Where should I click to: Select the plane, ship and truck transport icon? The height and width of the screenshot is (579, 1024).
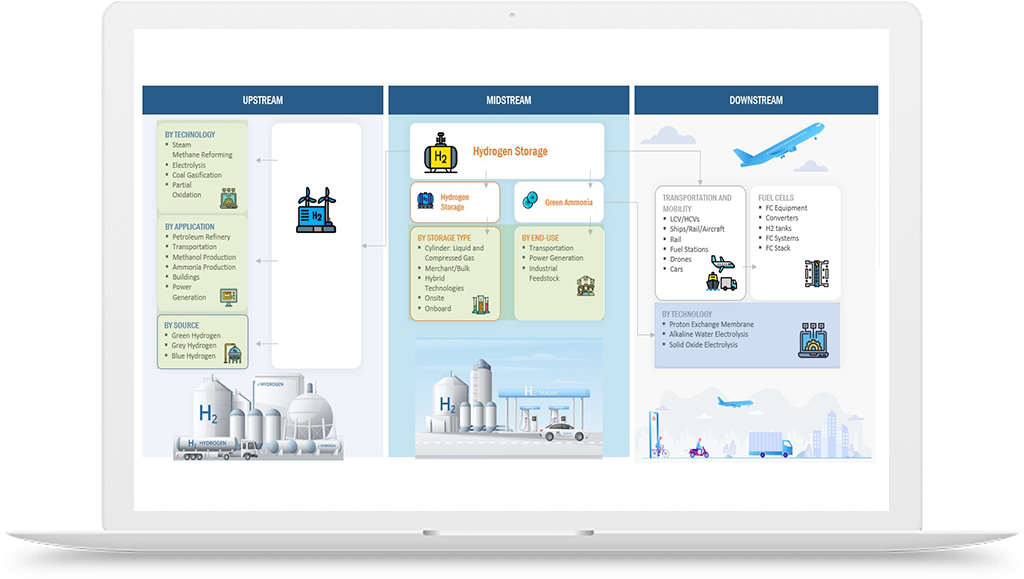[721, 273]
